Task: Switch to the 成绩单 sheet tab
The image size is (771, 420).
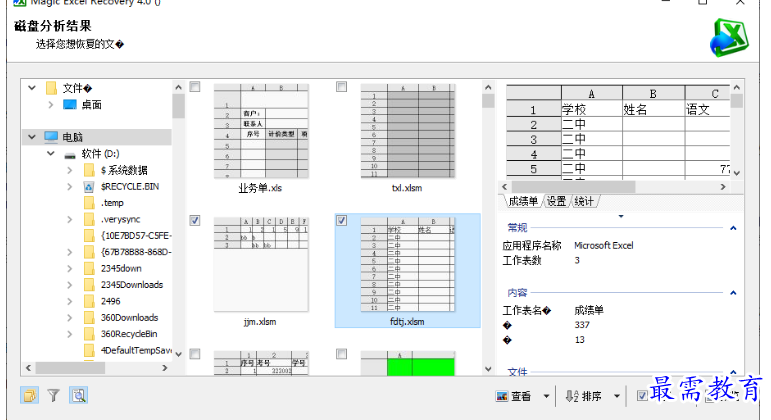Action: click(523, 201)
